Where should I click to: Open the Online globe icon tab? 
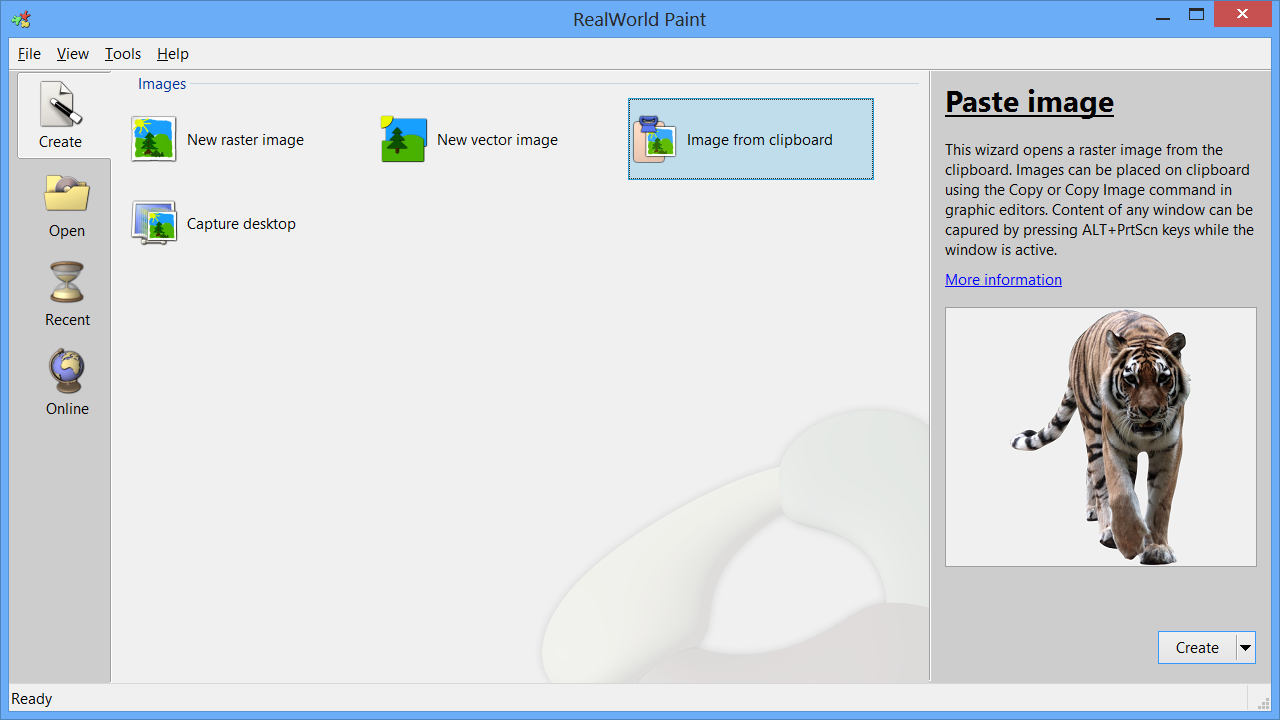(67, 371)
